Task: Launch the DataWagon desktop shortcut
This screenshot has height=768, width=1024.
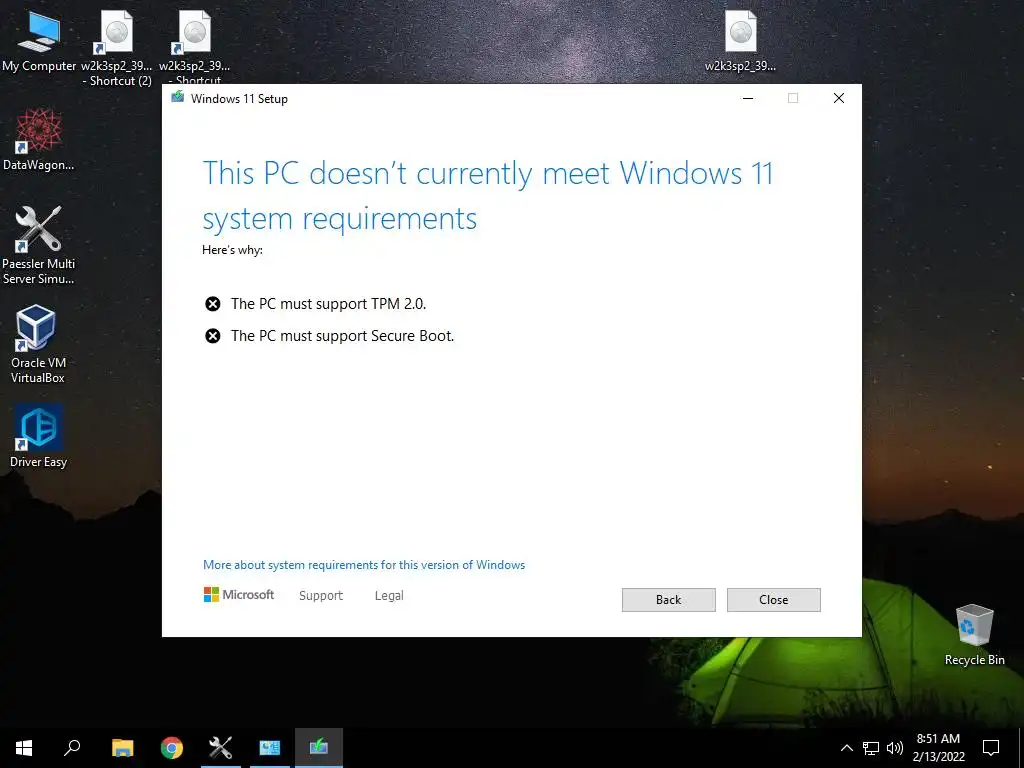Action: (x=39, y=140)
